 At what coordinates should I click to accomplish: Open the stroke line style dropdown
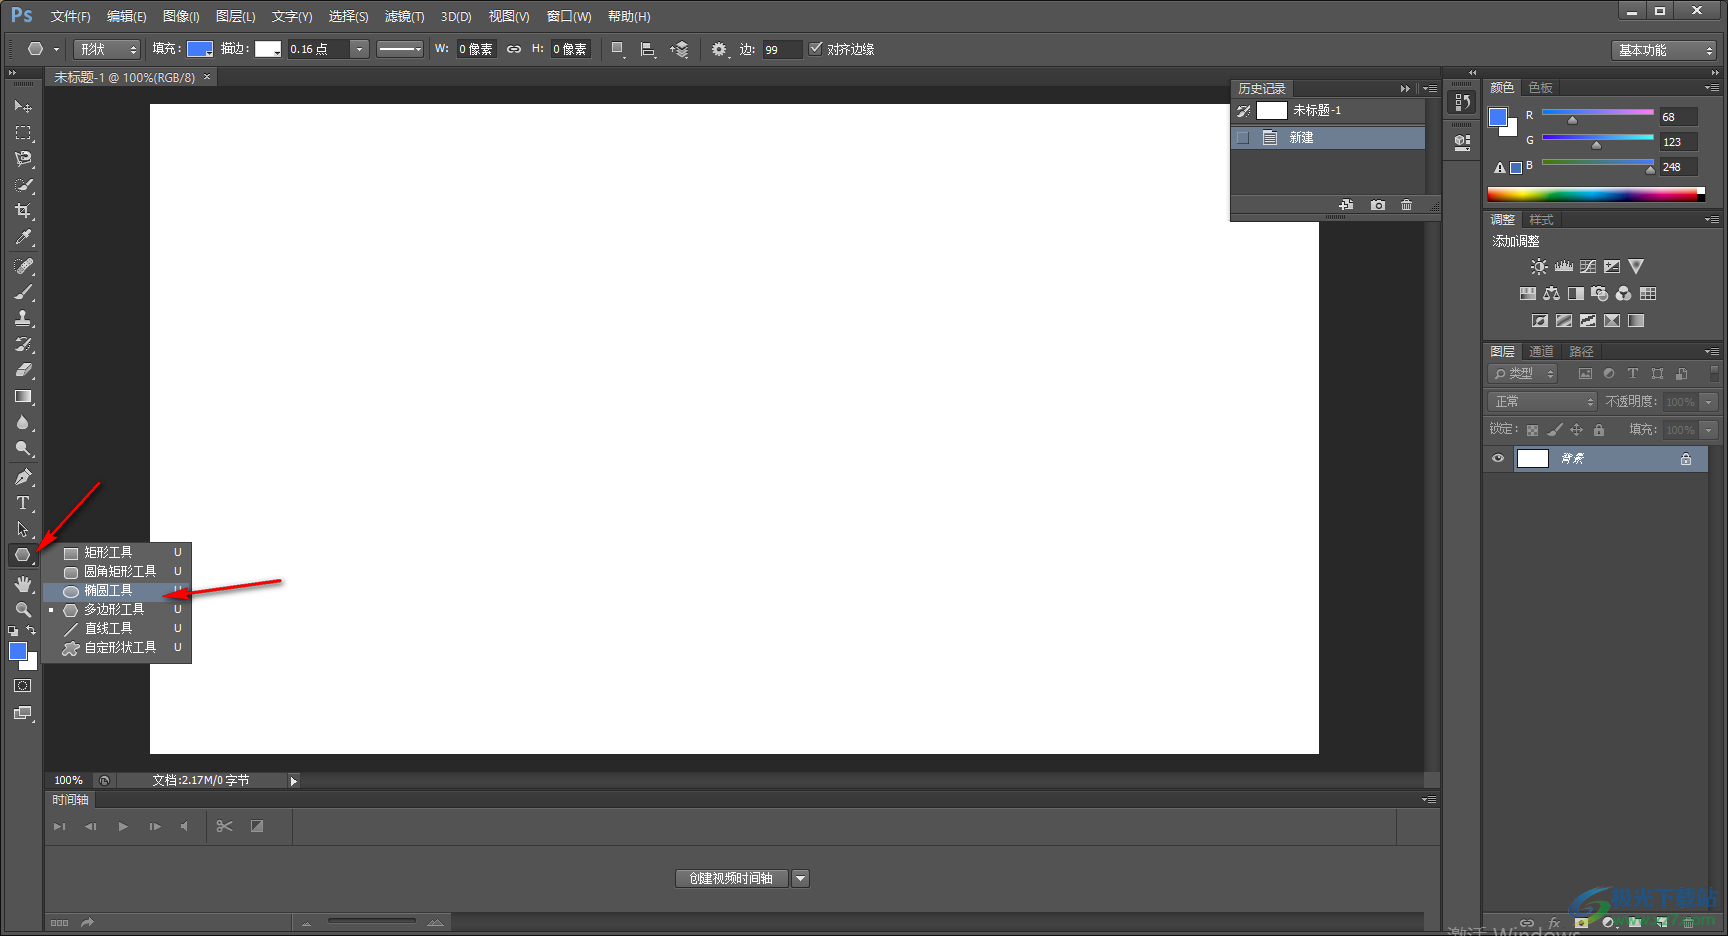click(400, 49)
